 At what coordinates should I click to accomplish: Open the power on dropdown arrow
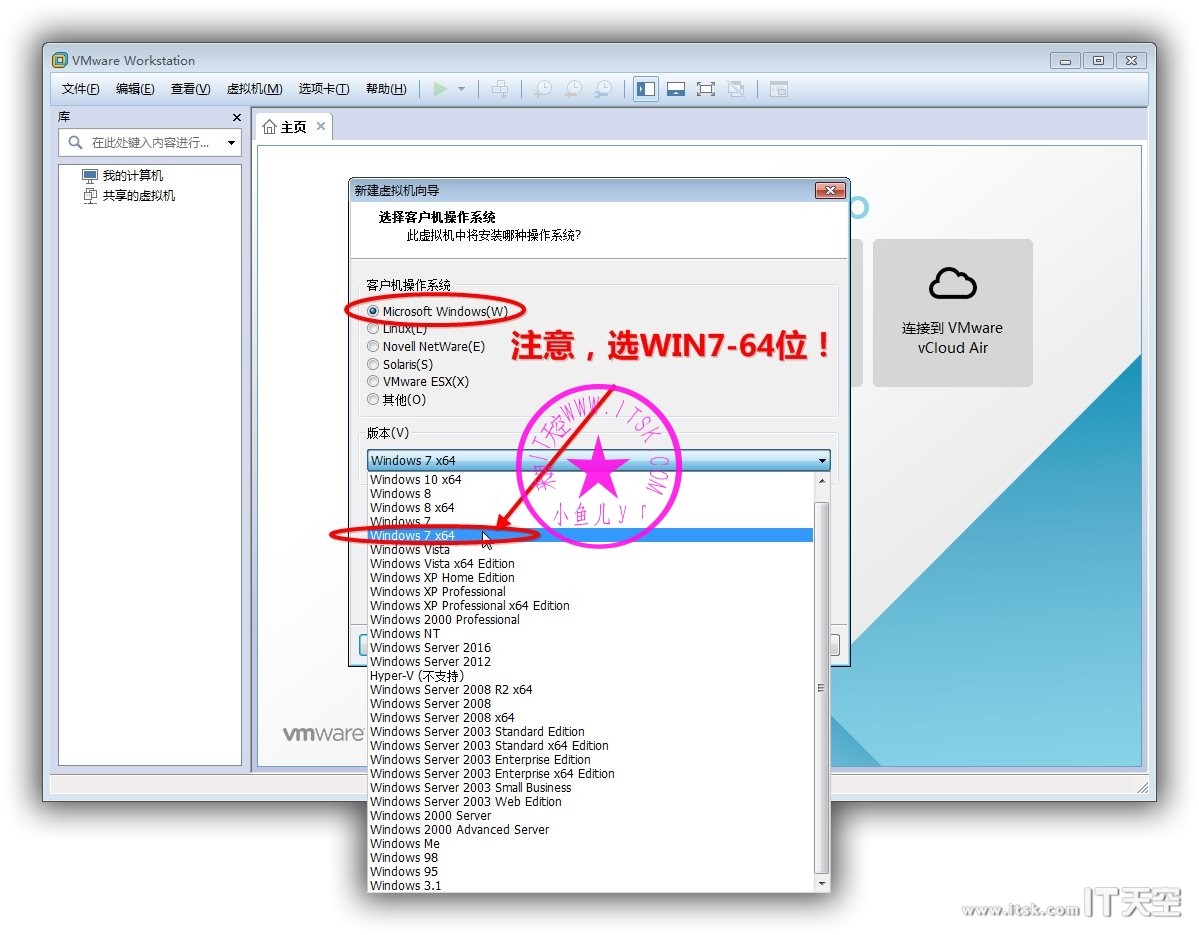[x=461, y=89]
